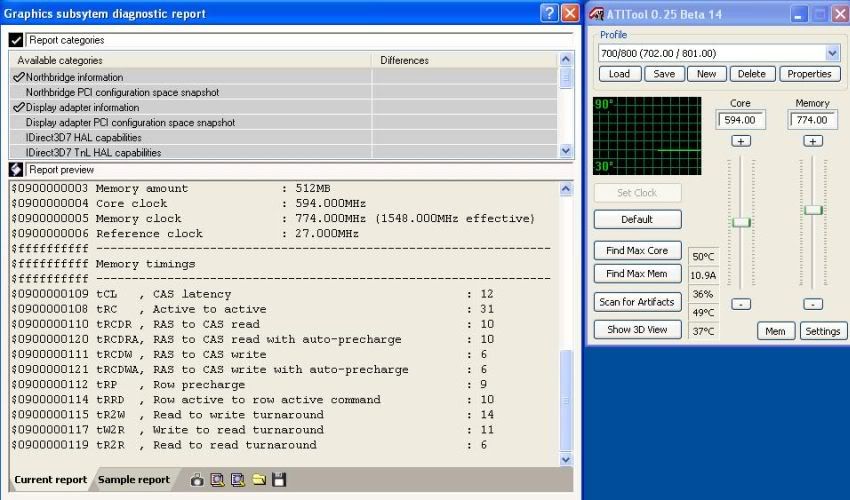Switch to the Sample report tab
The width and height of the screenshot is (850, 500).
click(x=134, y=480)
